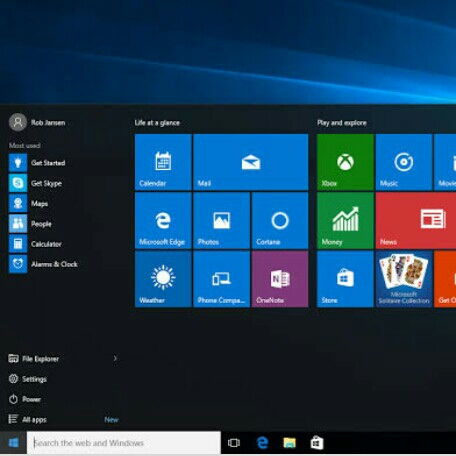Click the Search the web and Windows box
Viewport: 456px width, 456px height.
[124, 443]
